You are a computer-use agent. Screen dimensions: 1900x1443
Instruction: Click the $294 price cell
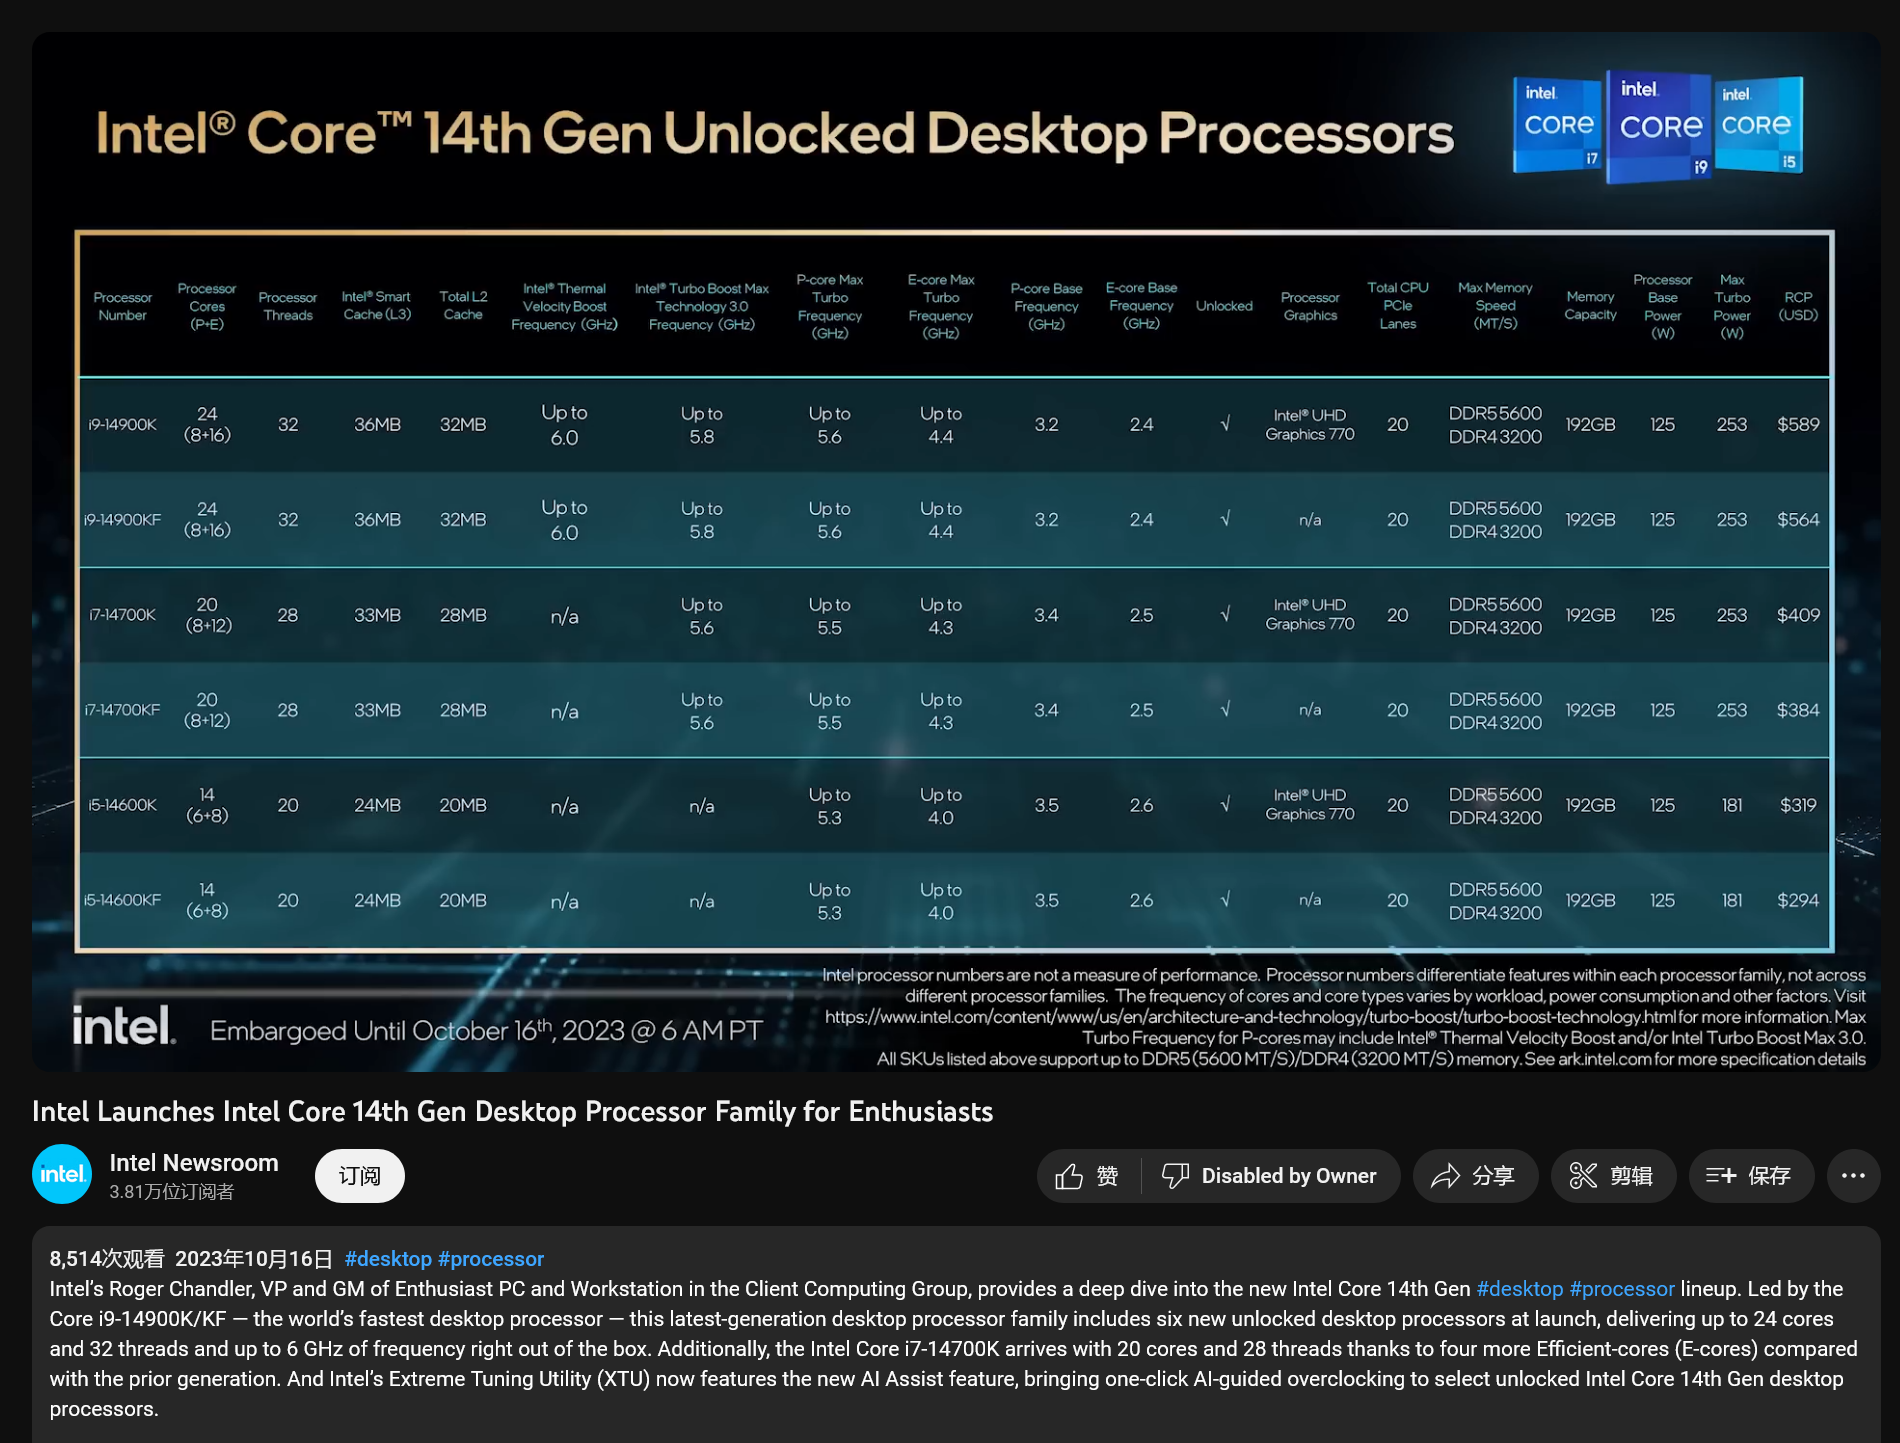click(x=1798, y=900)
